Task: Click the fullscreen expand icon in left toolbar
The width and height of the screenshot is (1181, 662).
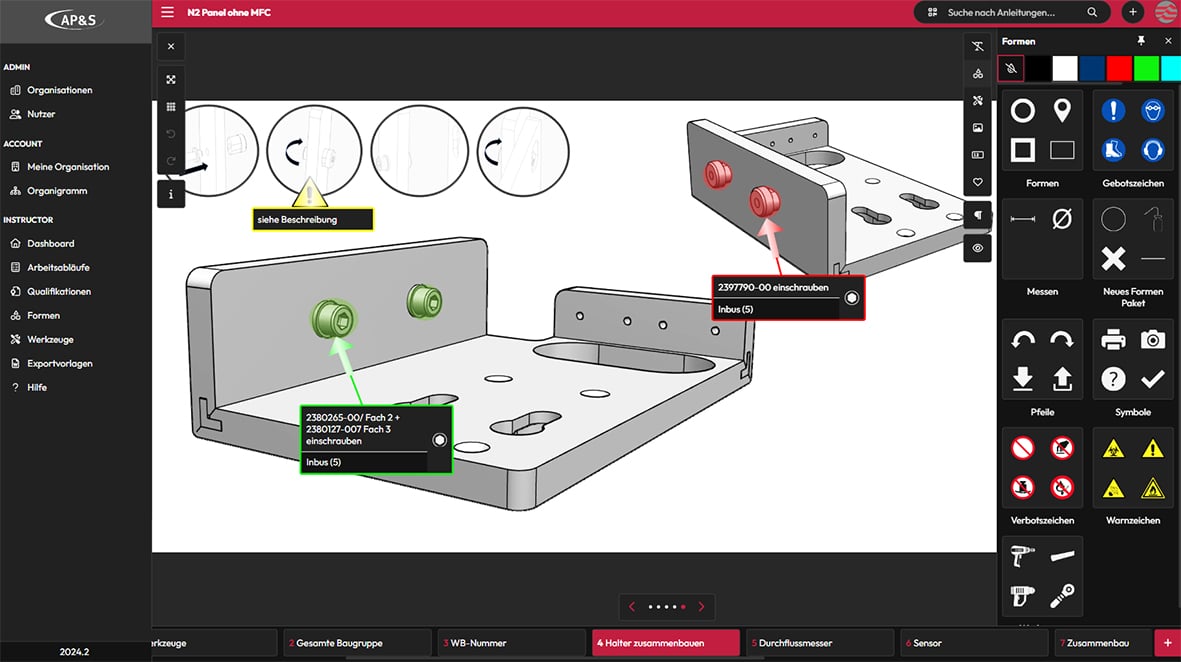Action: click(171, 80)
